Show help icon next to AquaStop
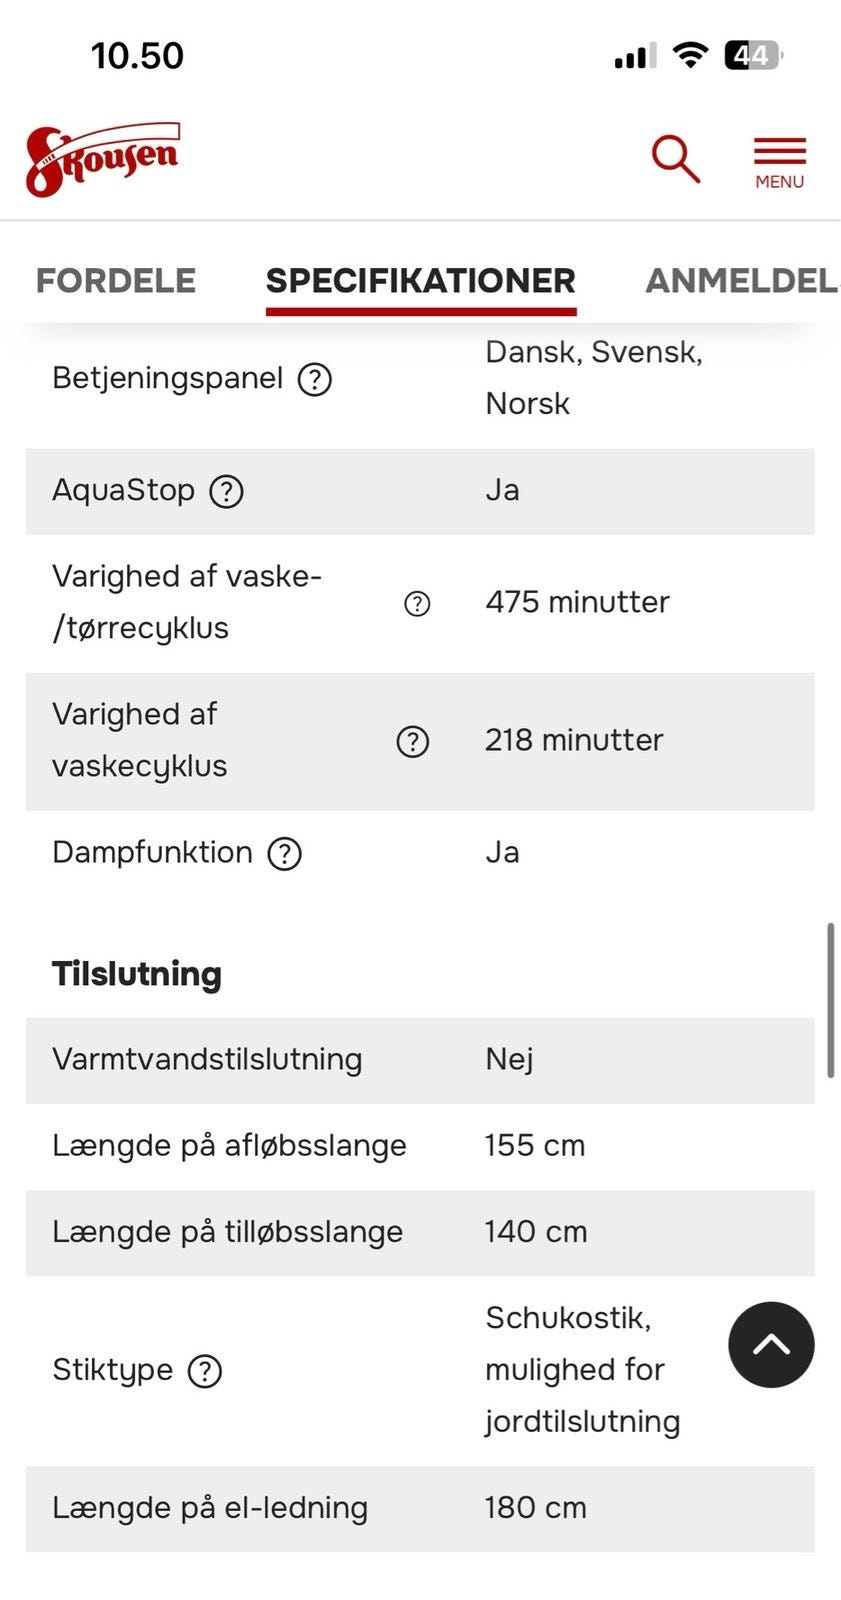The image size is (841, 1600). coord(226,492)
